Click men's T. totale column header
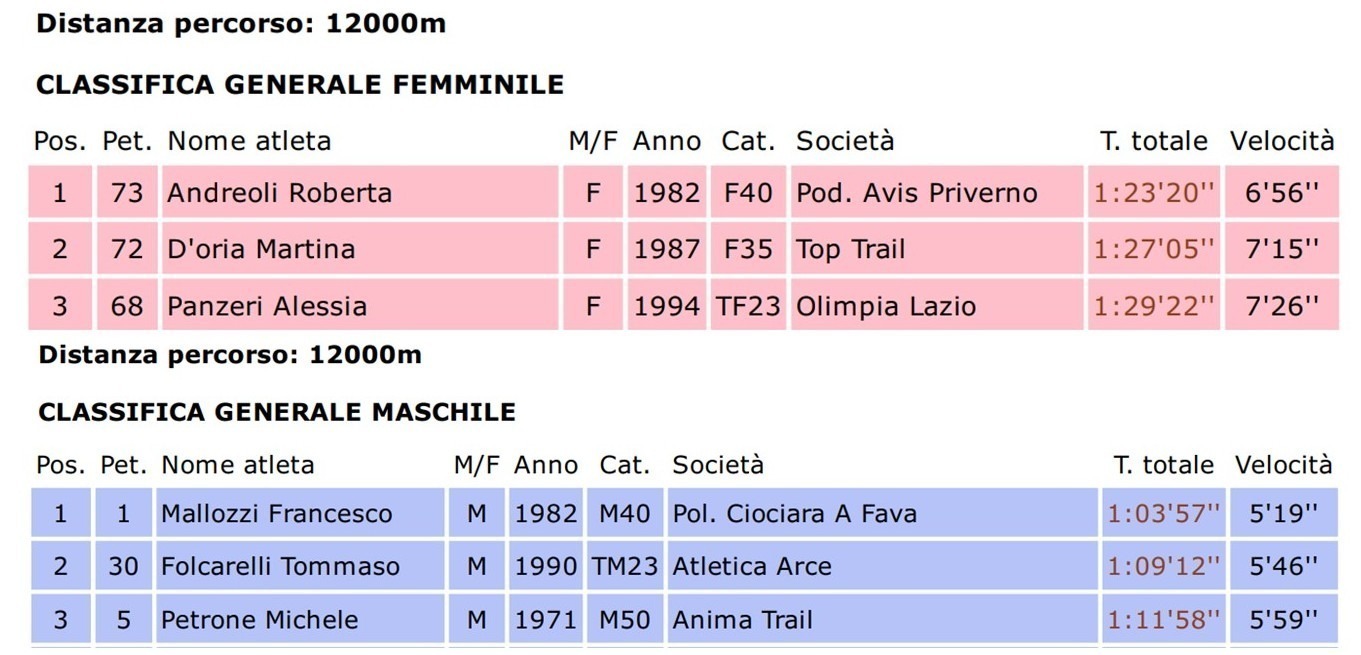This screenshot has width=1361, height=655. coord(1164,465)
